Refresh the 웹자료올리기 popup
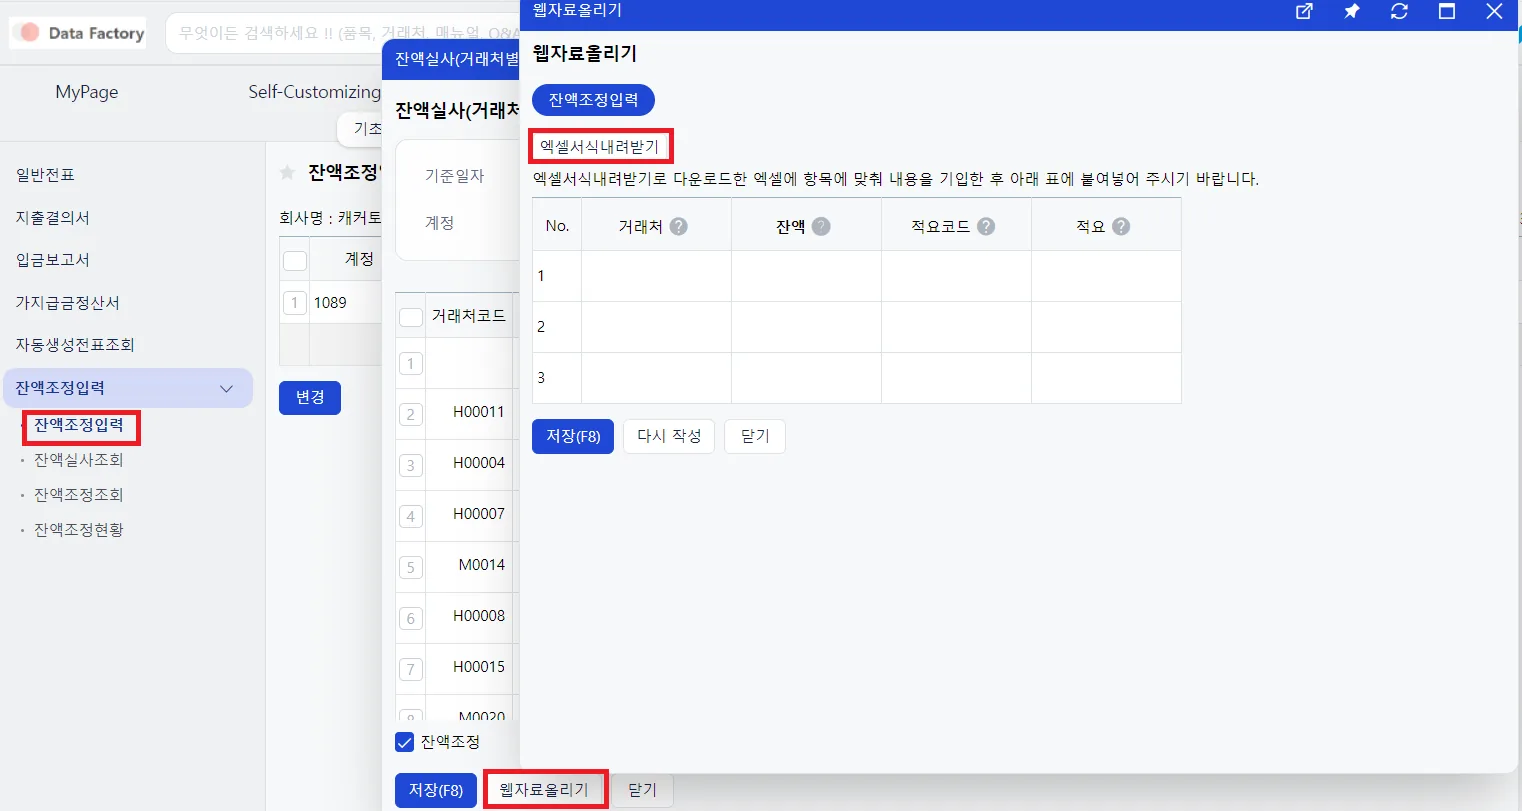This screenshot has width=1522, height=811. (1399, 12)
